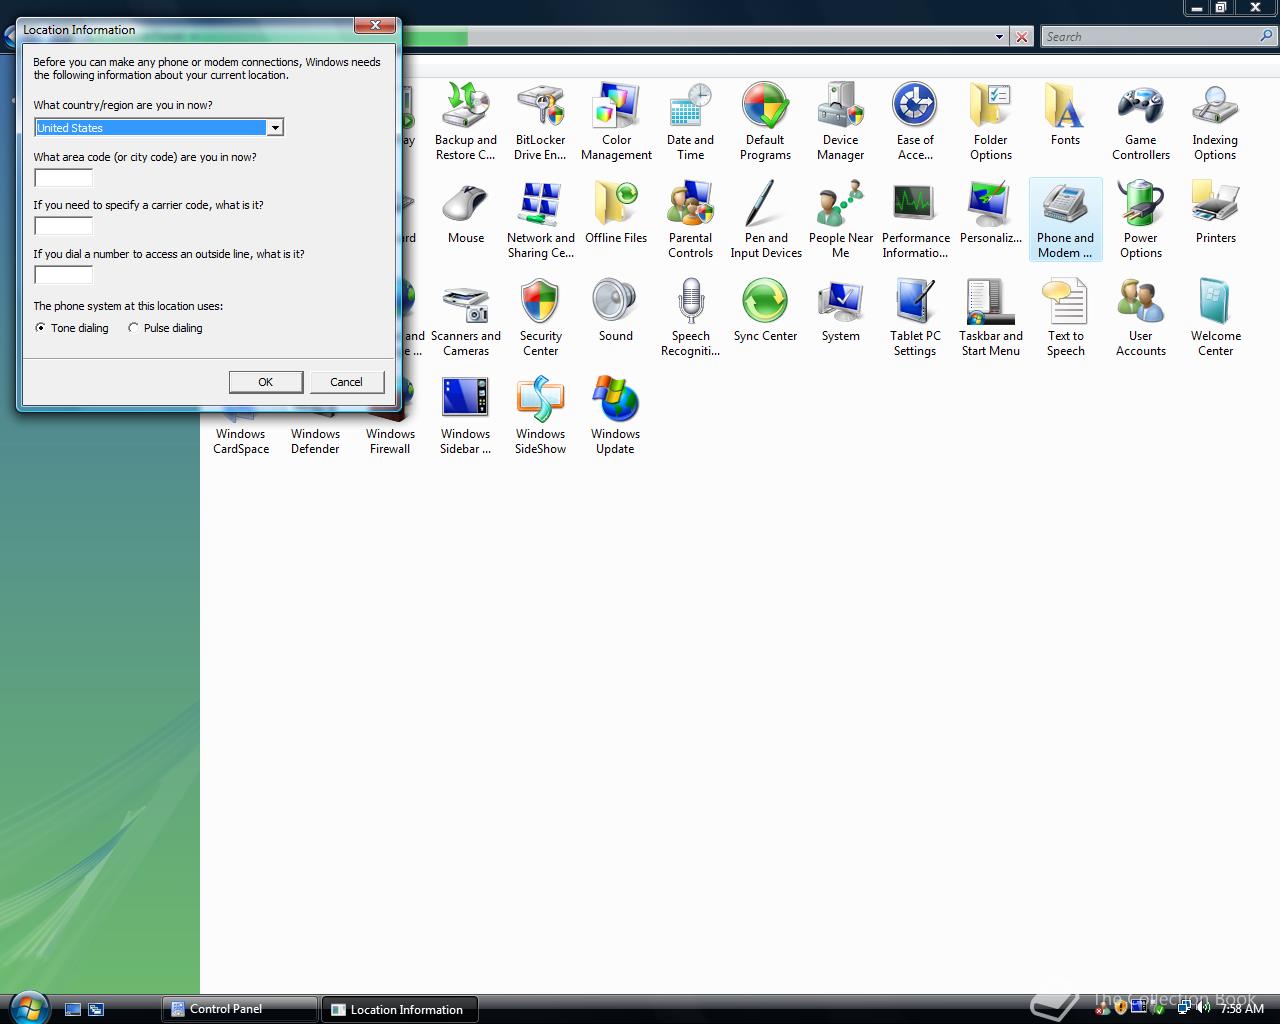Click Show Desktop quick launch icon
Viewport: 1280px width, 1024px height.
(73, 1010)
